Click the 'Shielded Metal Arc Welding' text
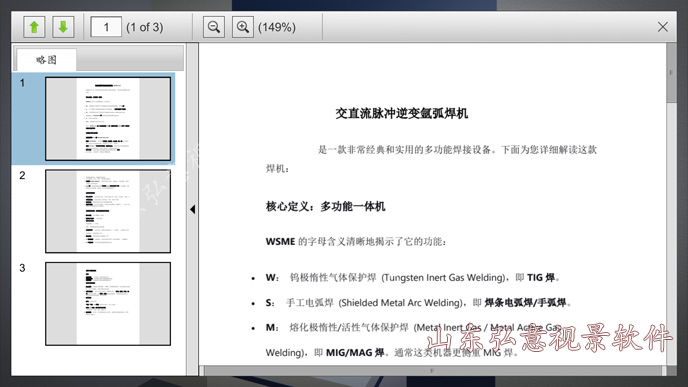Screen dimensions: 688x387 (x=400, y=303)
